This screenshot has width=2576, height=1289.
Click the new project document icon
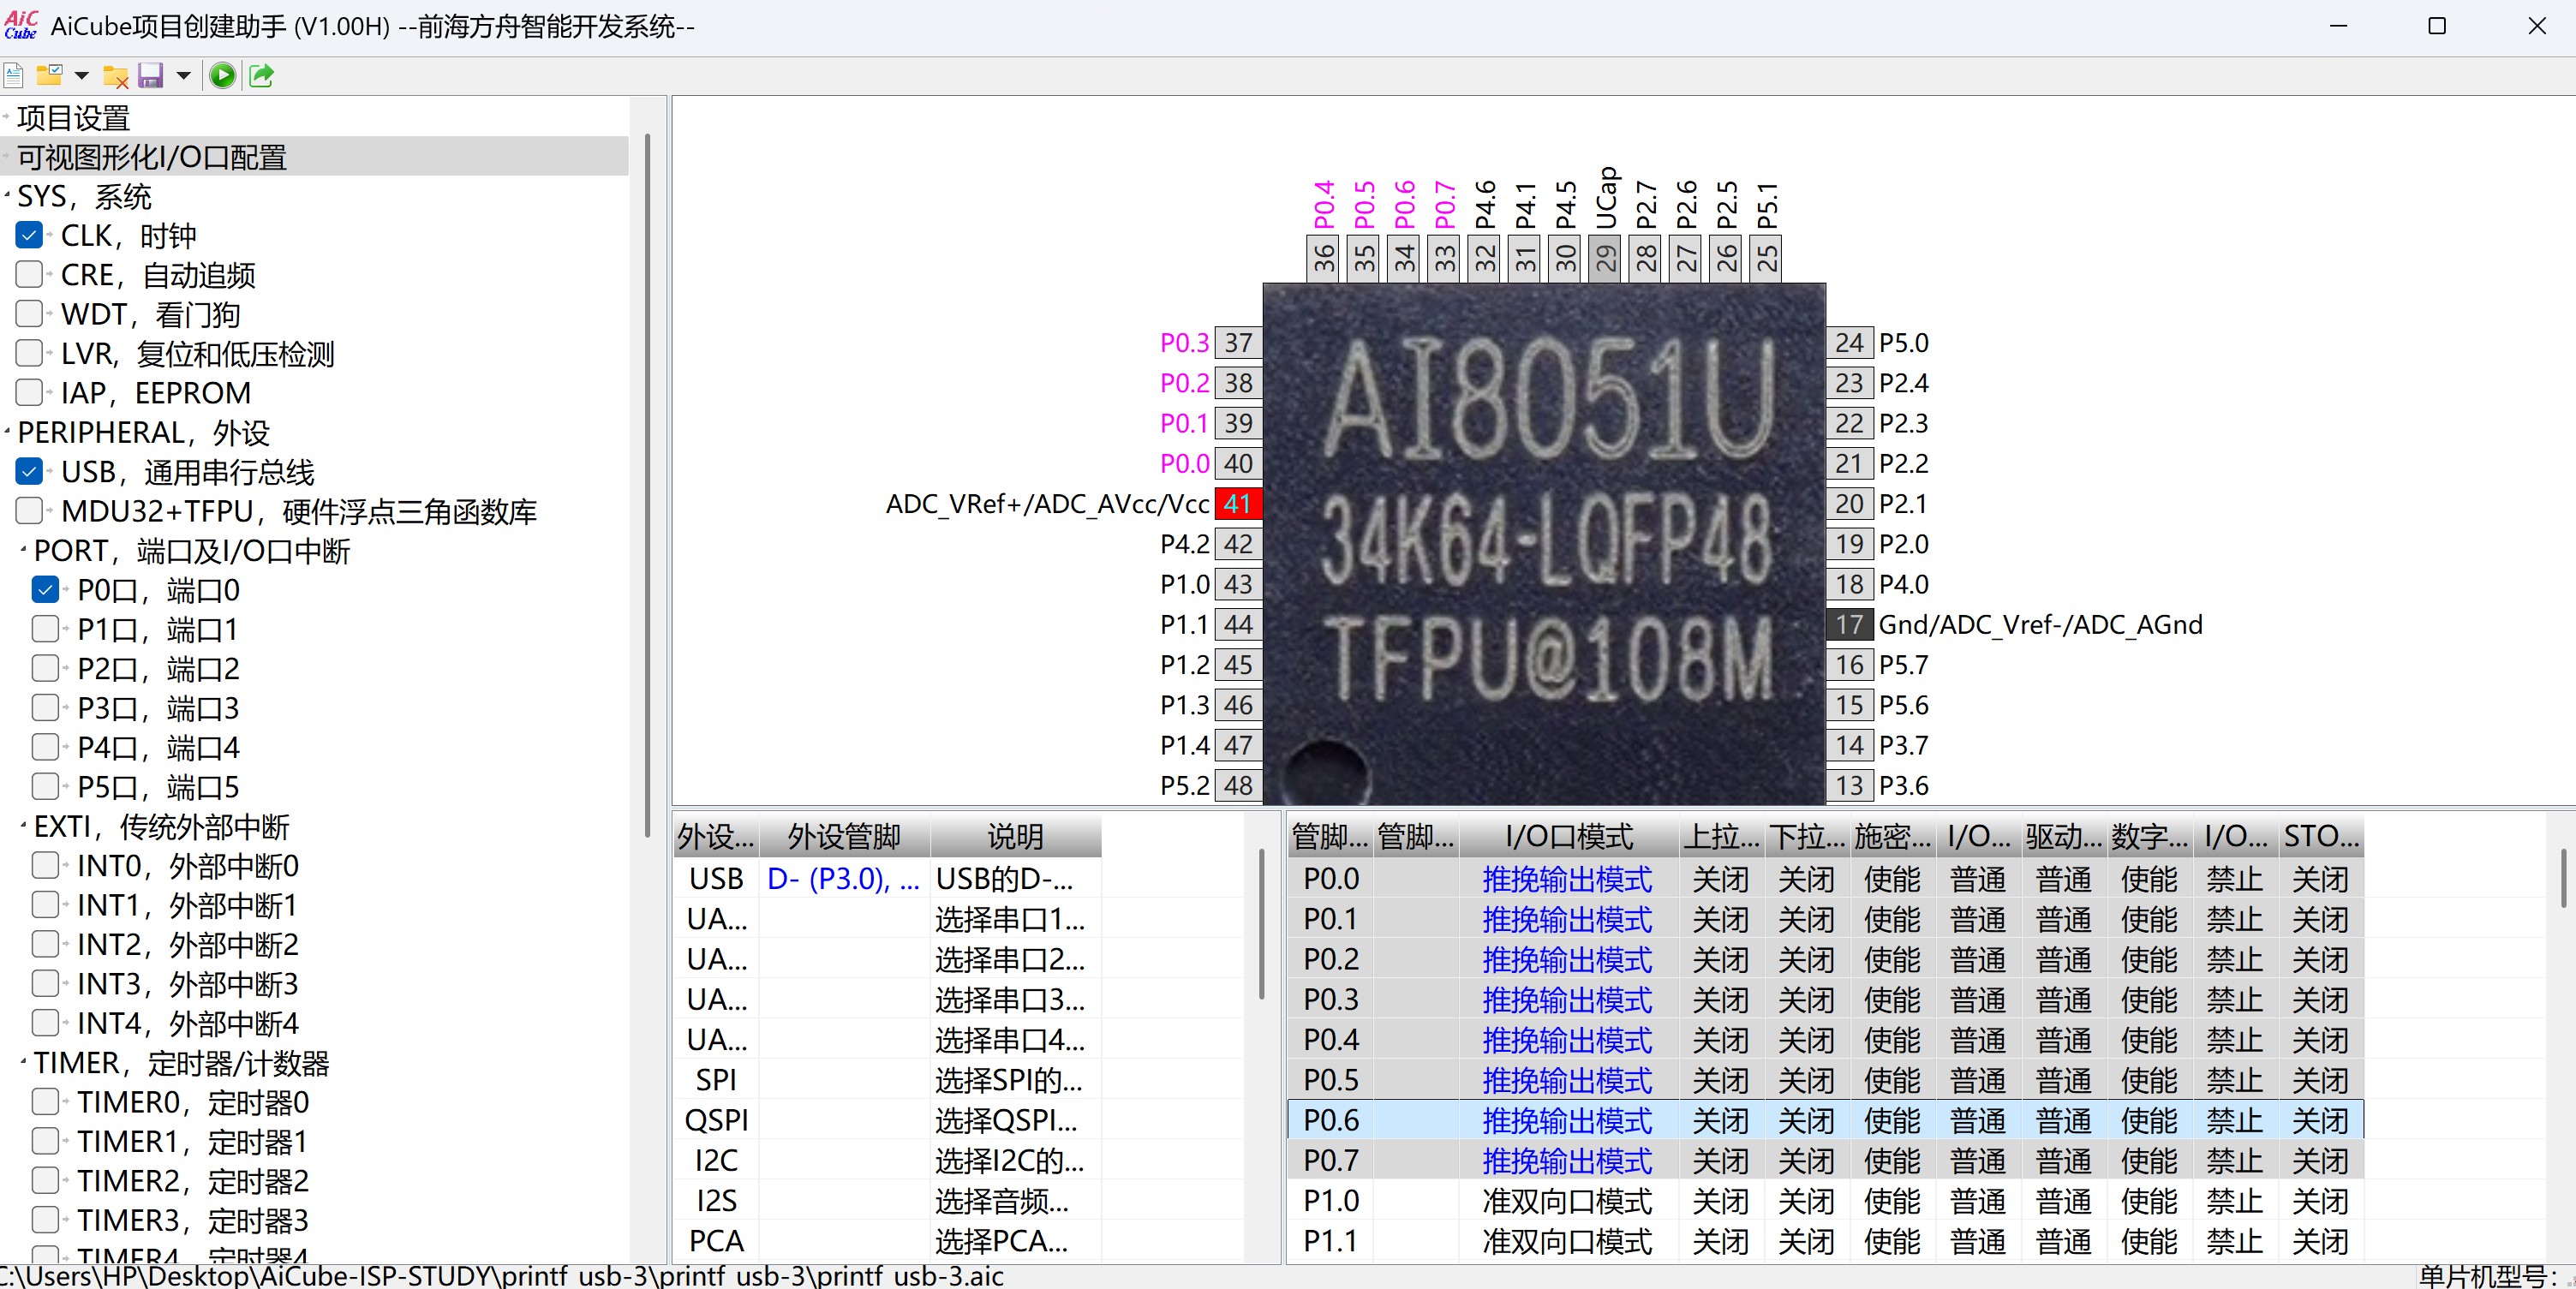(14, 75)
